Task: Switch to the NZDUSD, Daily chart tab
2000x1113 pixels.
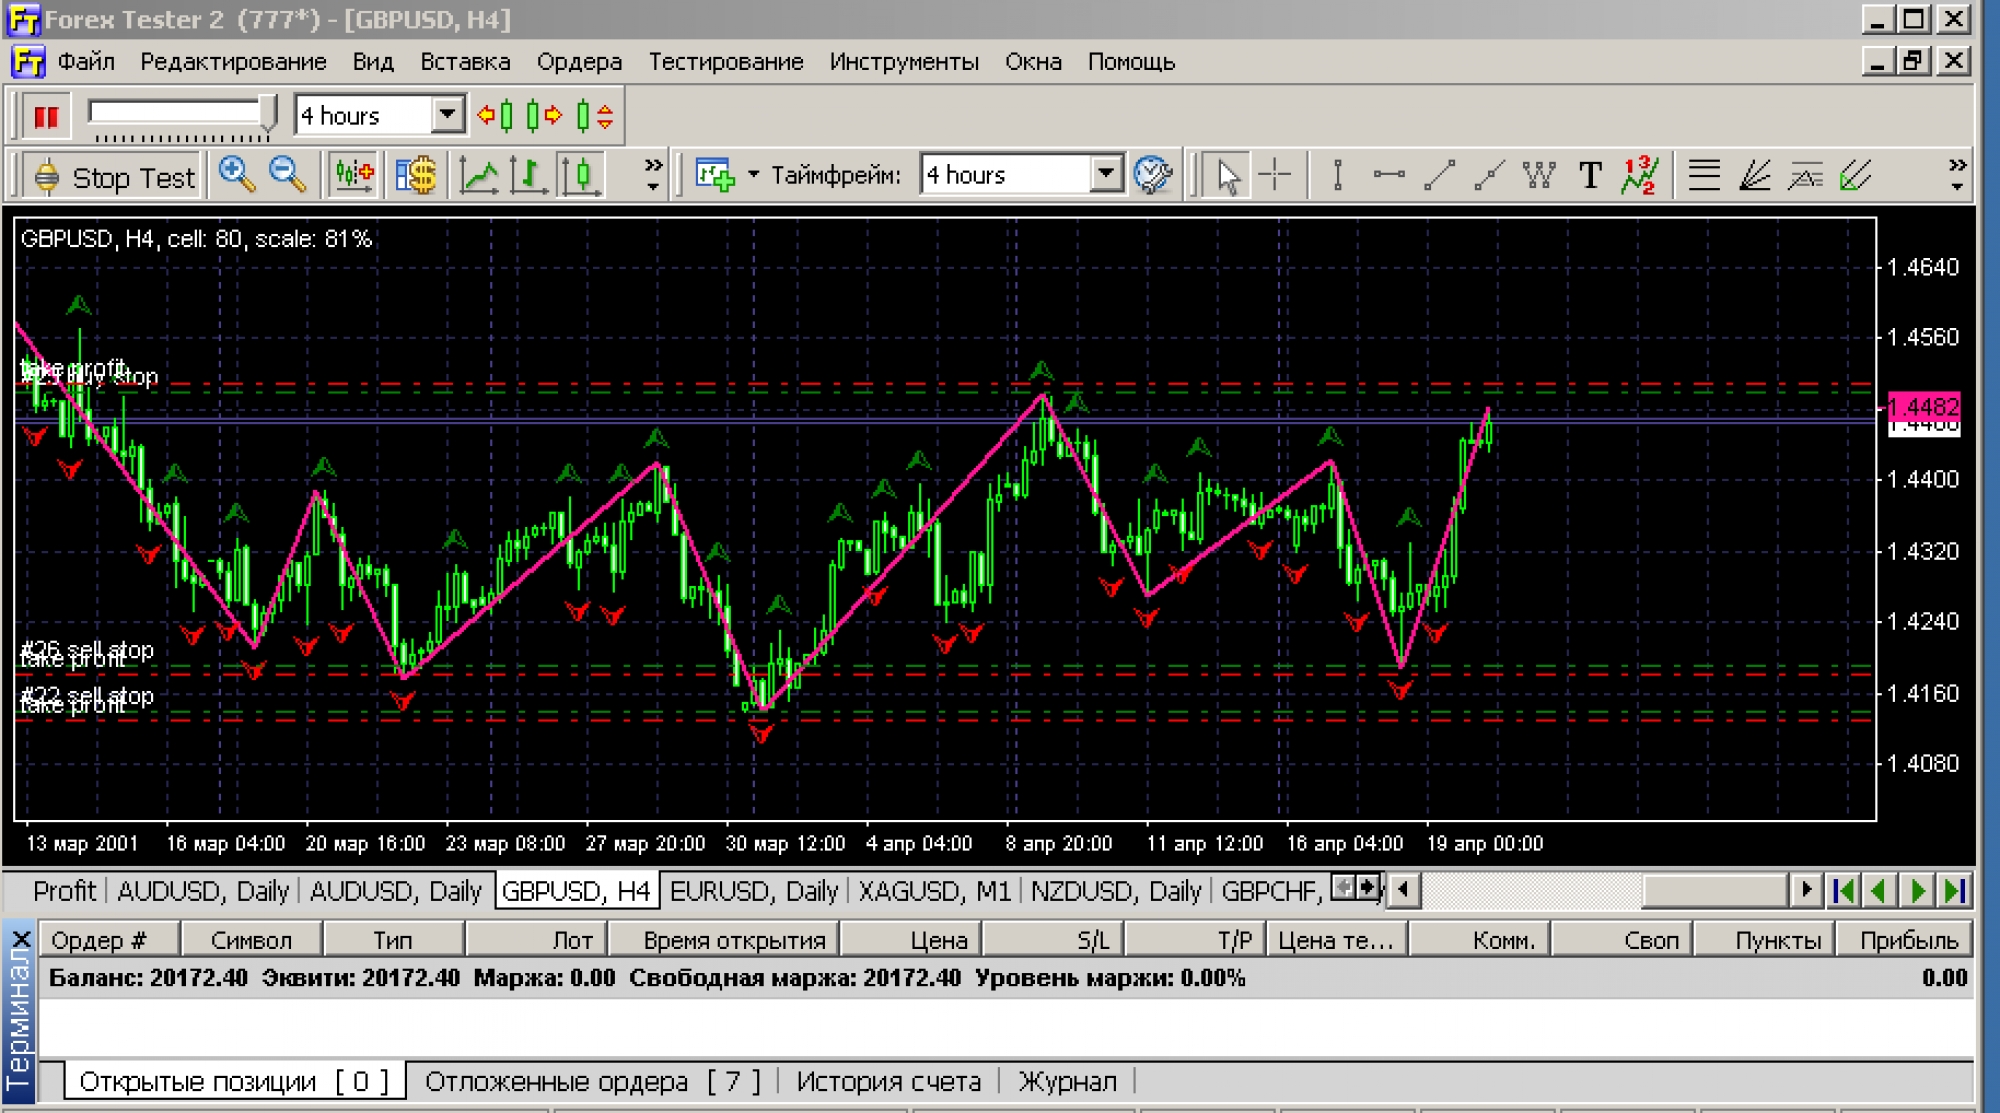Action: coord(1115,890)
